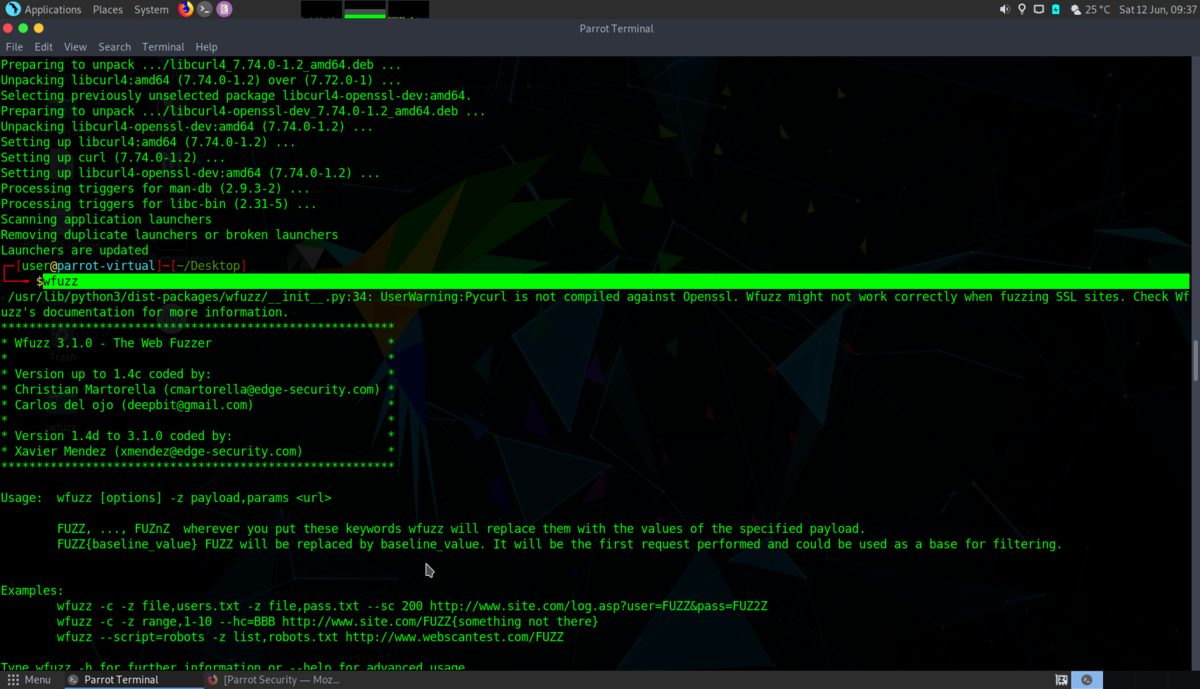Close the Parrot Terminal window with red button
This screenshot has width=1200, height=689.
(x=9, y=28)
